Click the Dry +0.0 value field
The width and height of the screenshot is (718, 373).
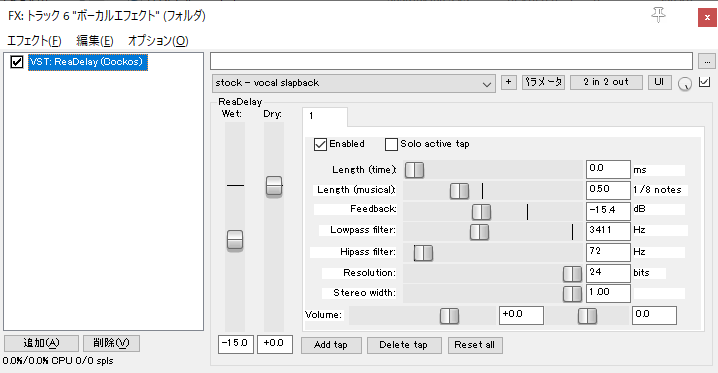click(x=275, y=344)
